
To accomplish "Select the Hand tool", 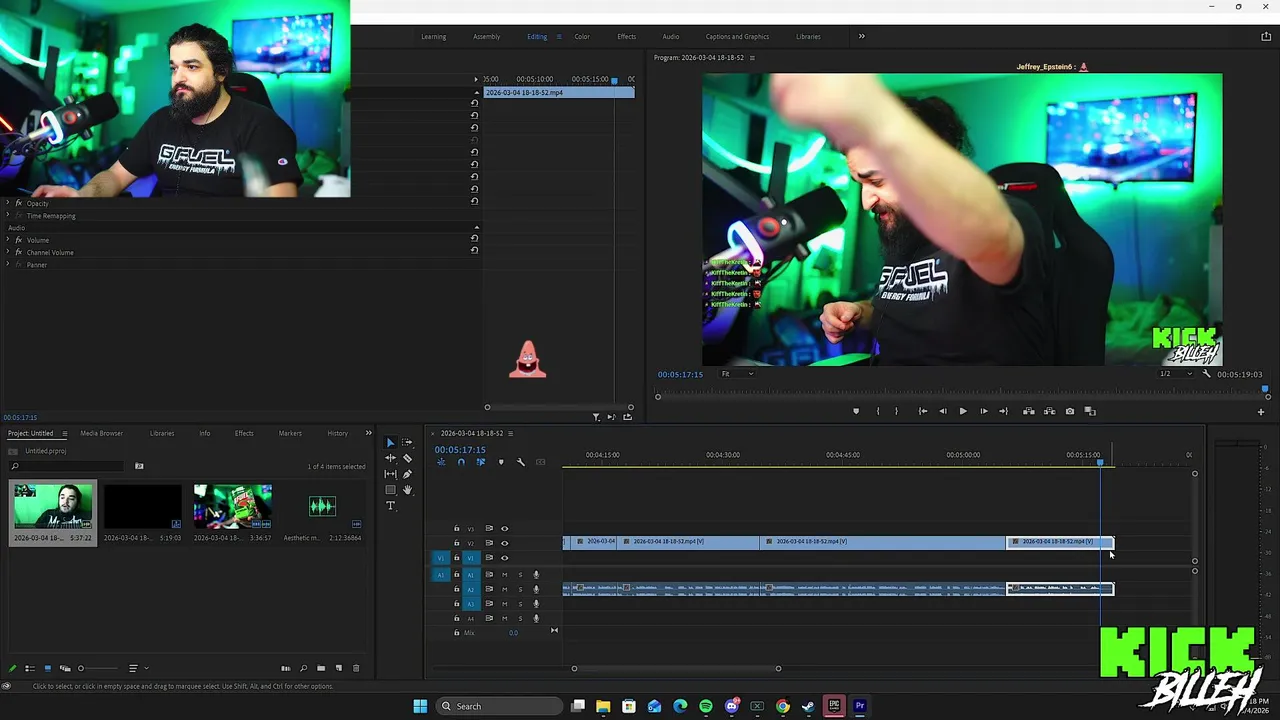I will pos(407,490).
